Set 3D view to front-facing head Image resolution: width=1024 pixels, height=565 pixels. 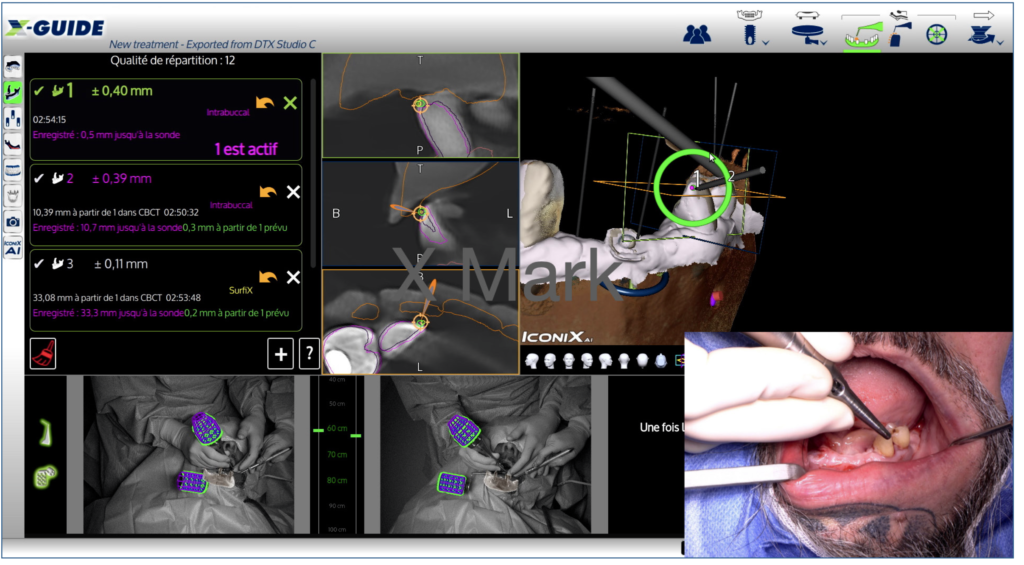pos(569,361)
